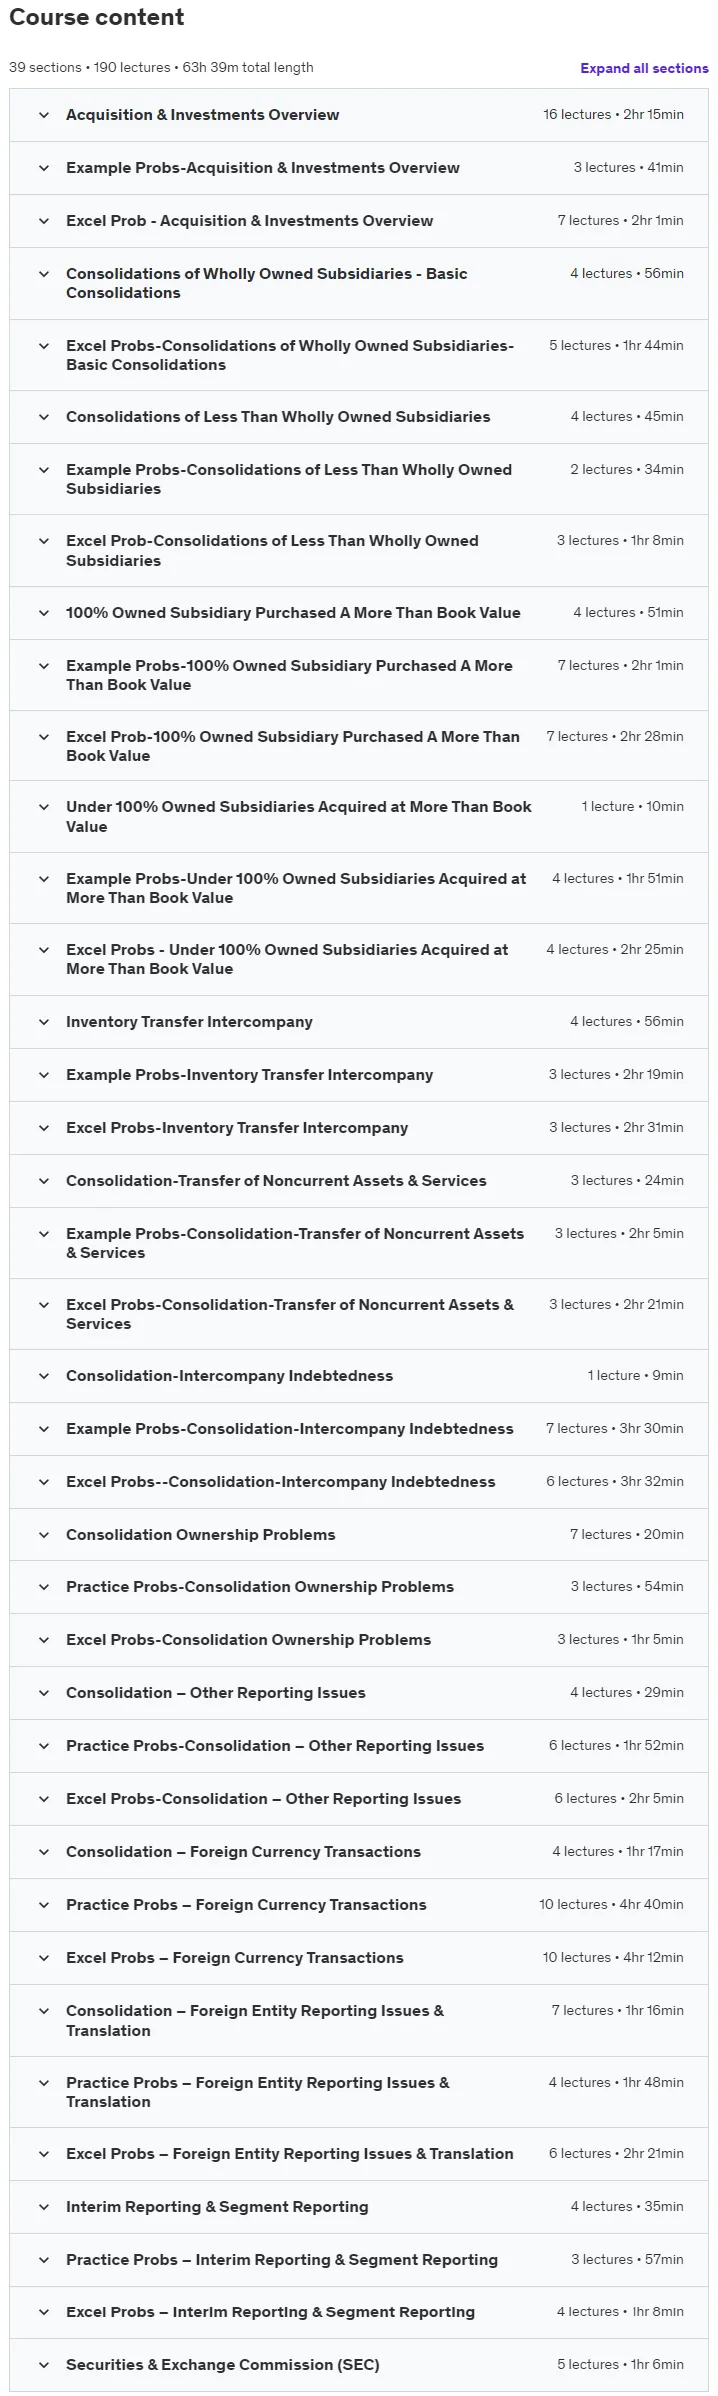This screenshot has height=2396, width=718.
Task: Expand all sections link
Action: pyautogui.click(x=644, y=68)
